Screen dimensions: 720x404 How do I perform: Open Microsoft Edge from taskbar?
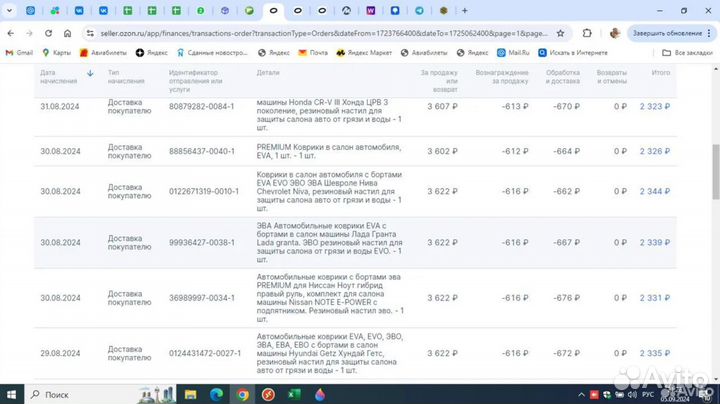(216, 394)
